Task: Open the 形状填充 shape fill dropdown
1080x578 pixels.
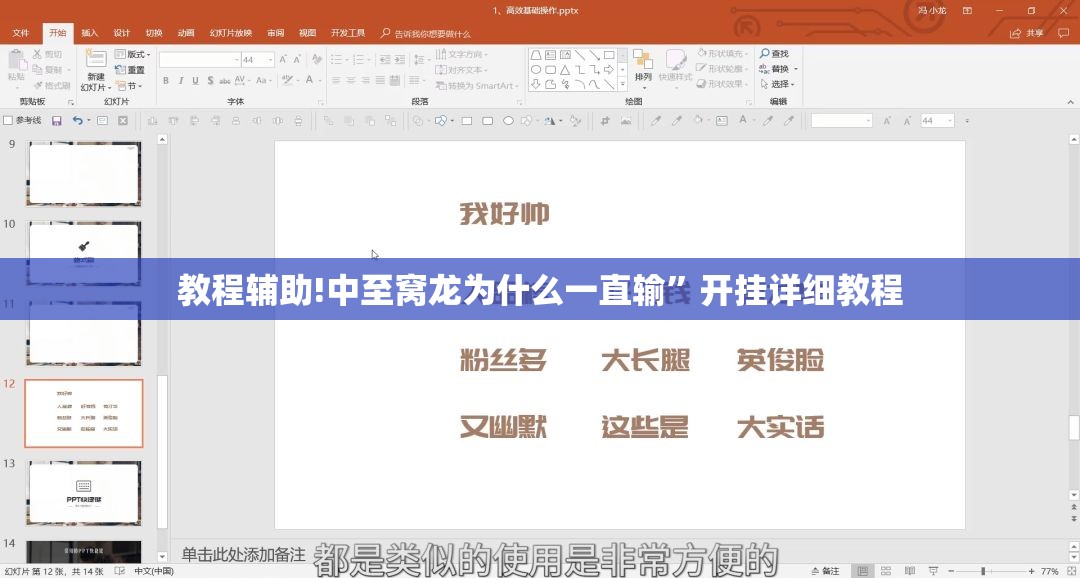Action: [x=723, y=53]
